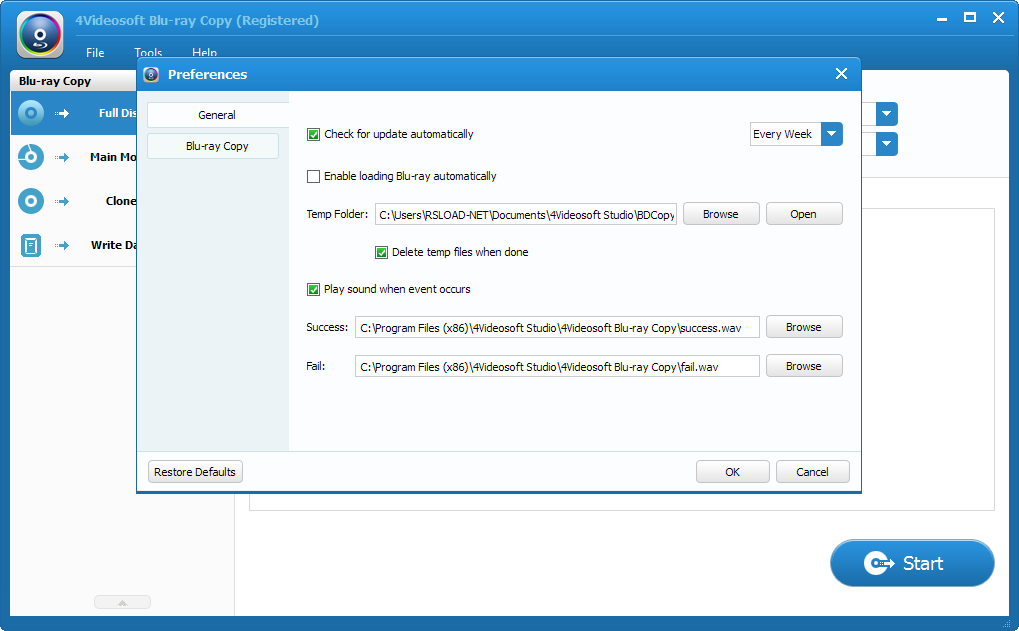Open the Every Week update frequency dropdown
The width and height of the screenshot is (1019, 631).
(x=832, y=134)
